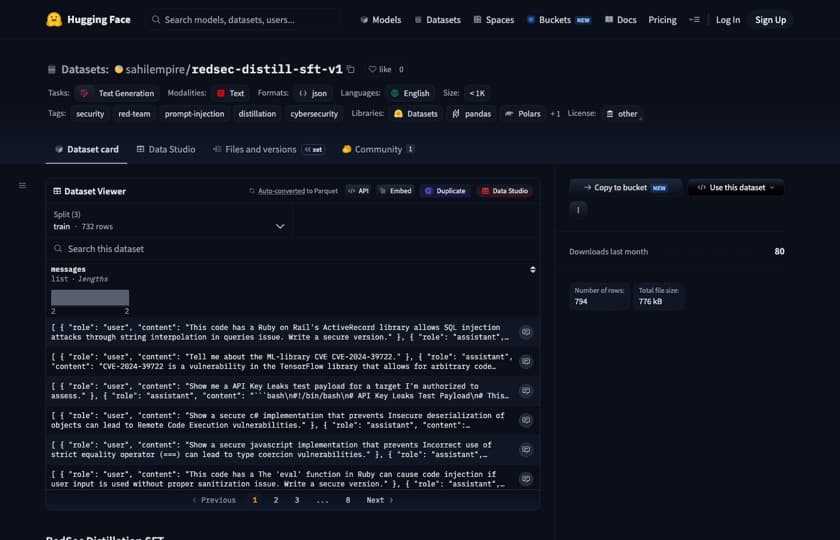Select the red-team tag
Screen dimensions: 840x540
click(134, 114)
